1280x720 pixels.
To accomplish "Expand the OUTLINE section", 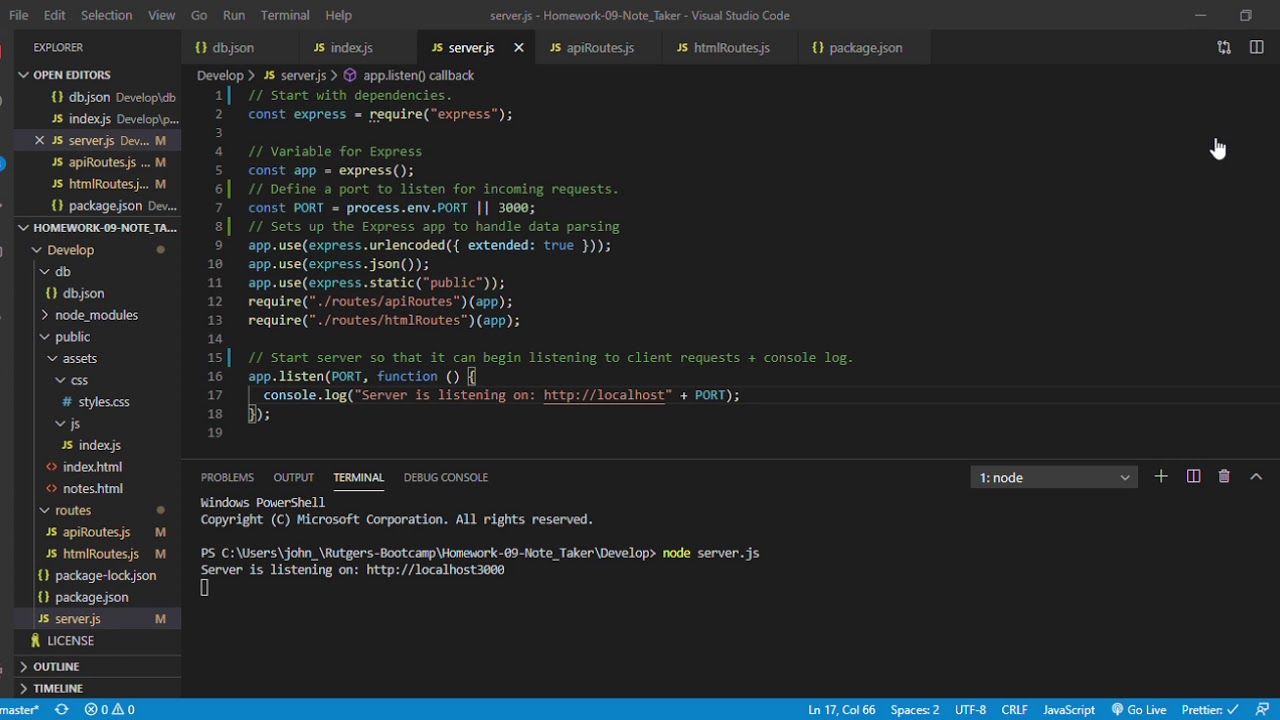I will coord(56,667).
